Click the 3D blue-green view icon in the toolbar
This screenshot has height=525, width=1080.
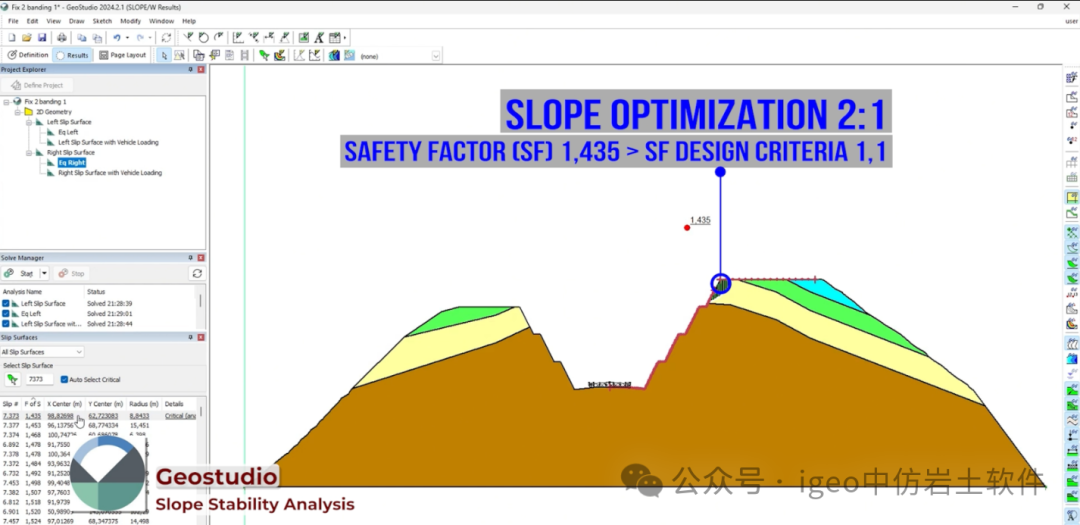click(334, 55)
